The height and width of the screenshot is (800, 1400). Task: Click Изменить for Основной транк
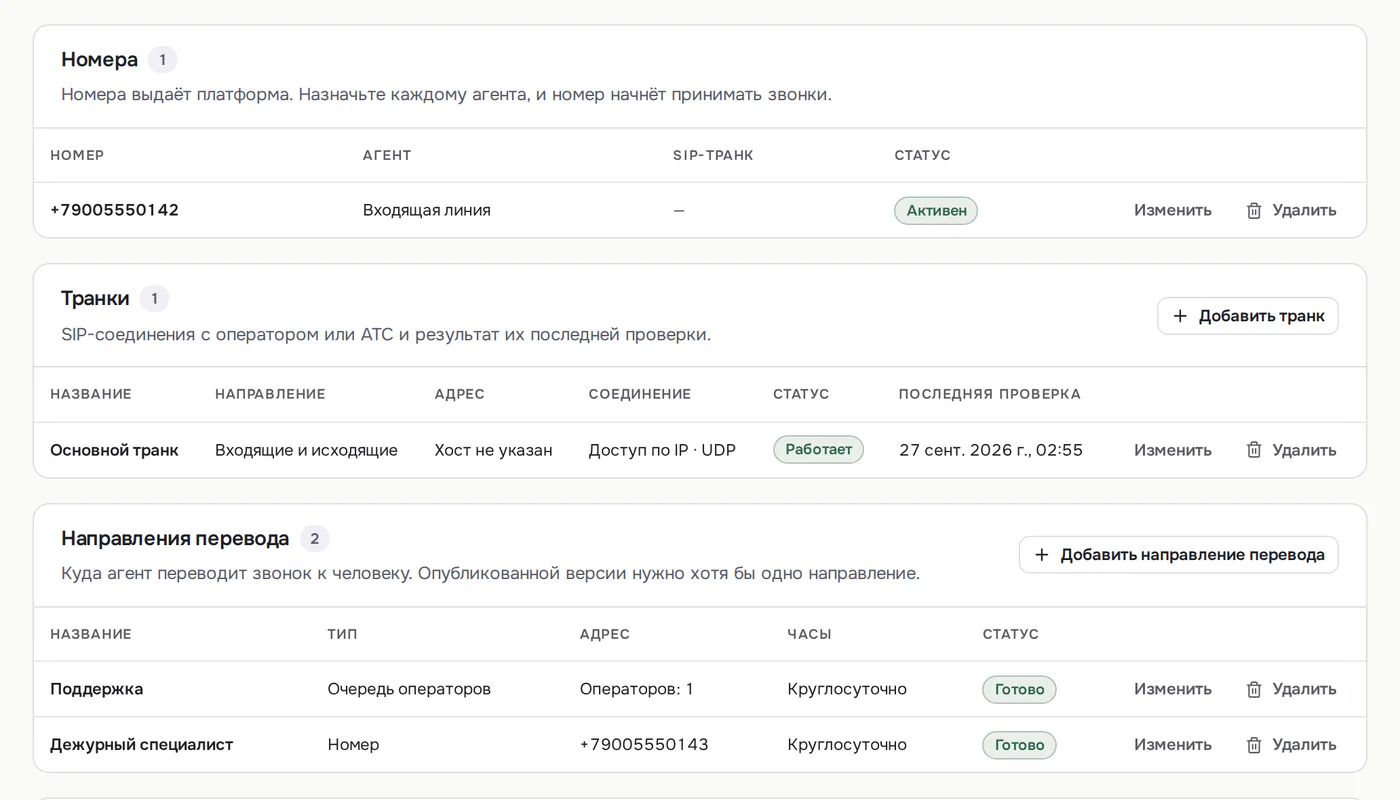(x=1173, y=450)
